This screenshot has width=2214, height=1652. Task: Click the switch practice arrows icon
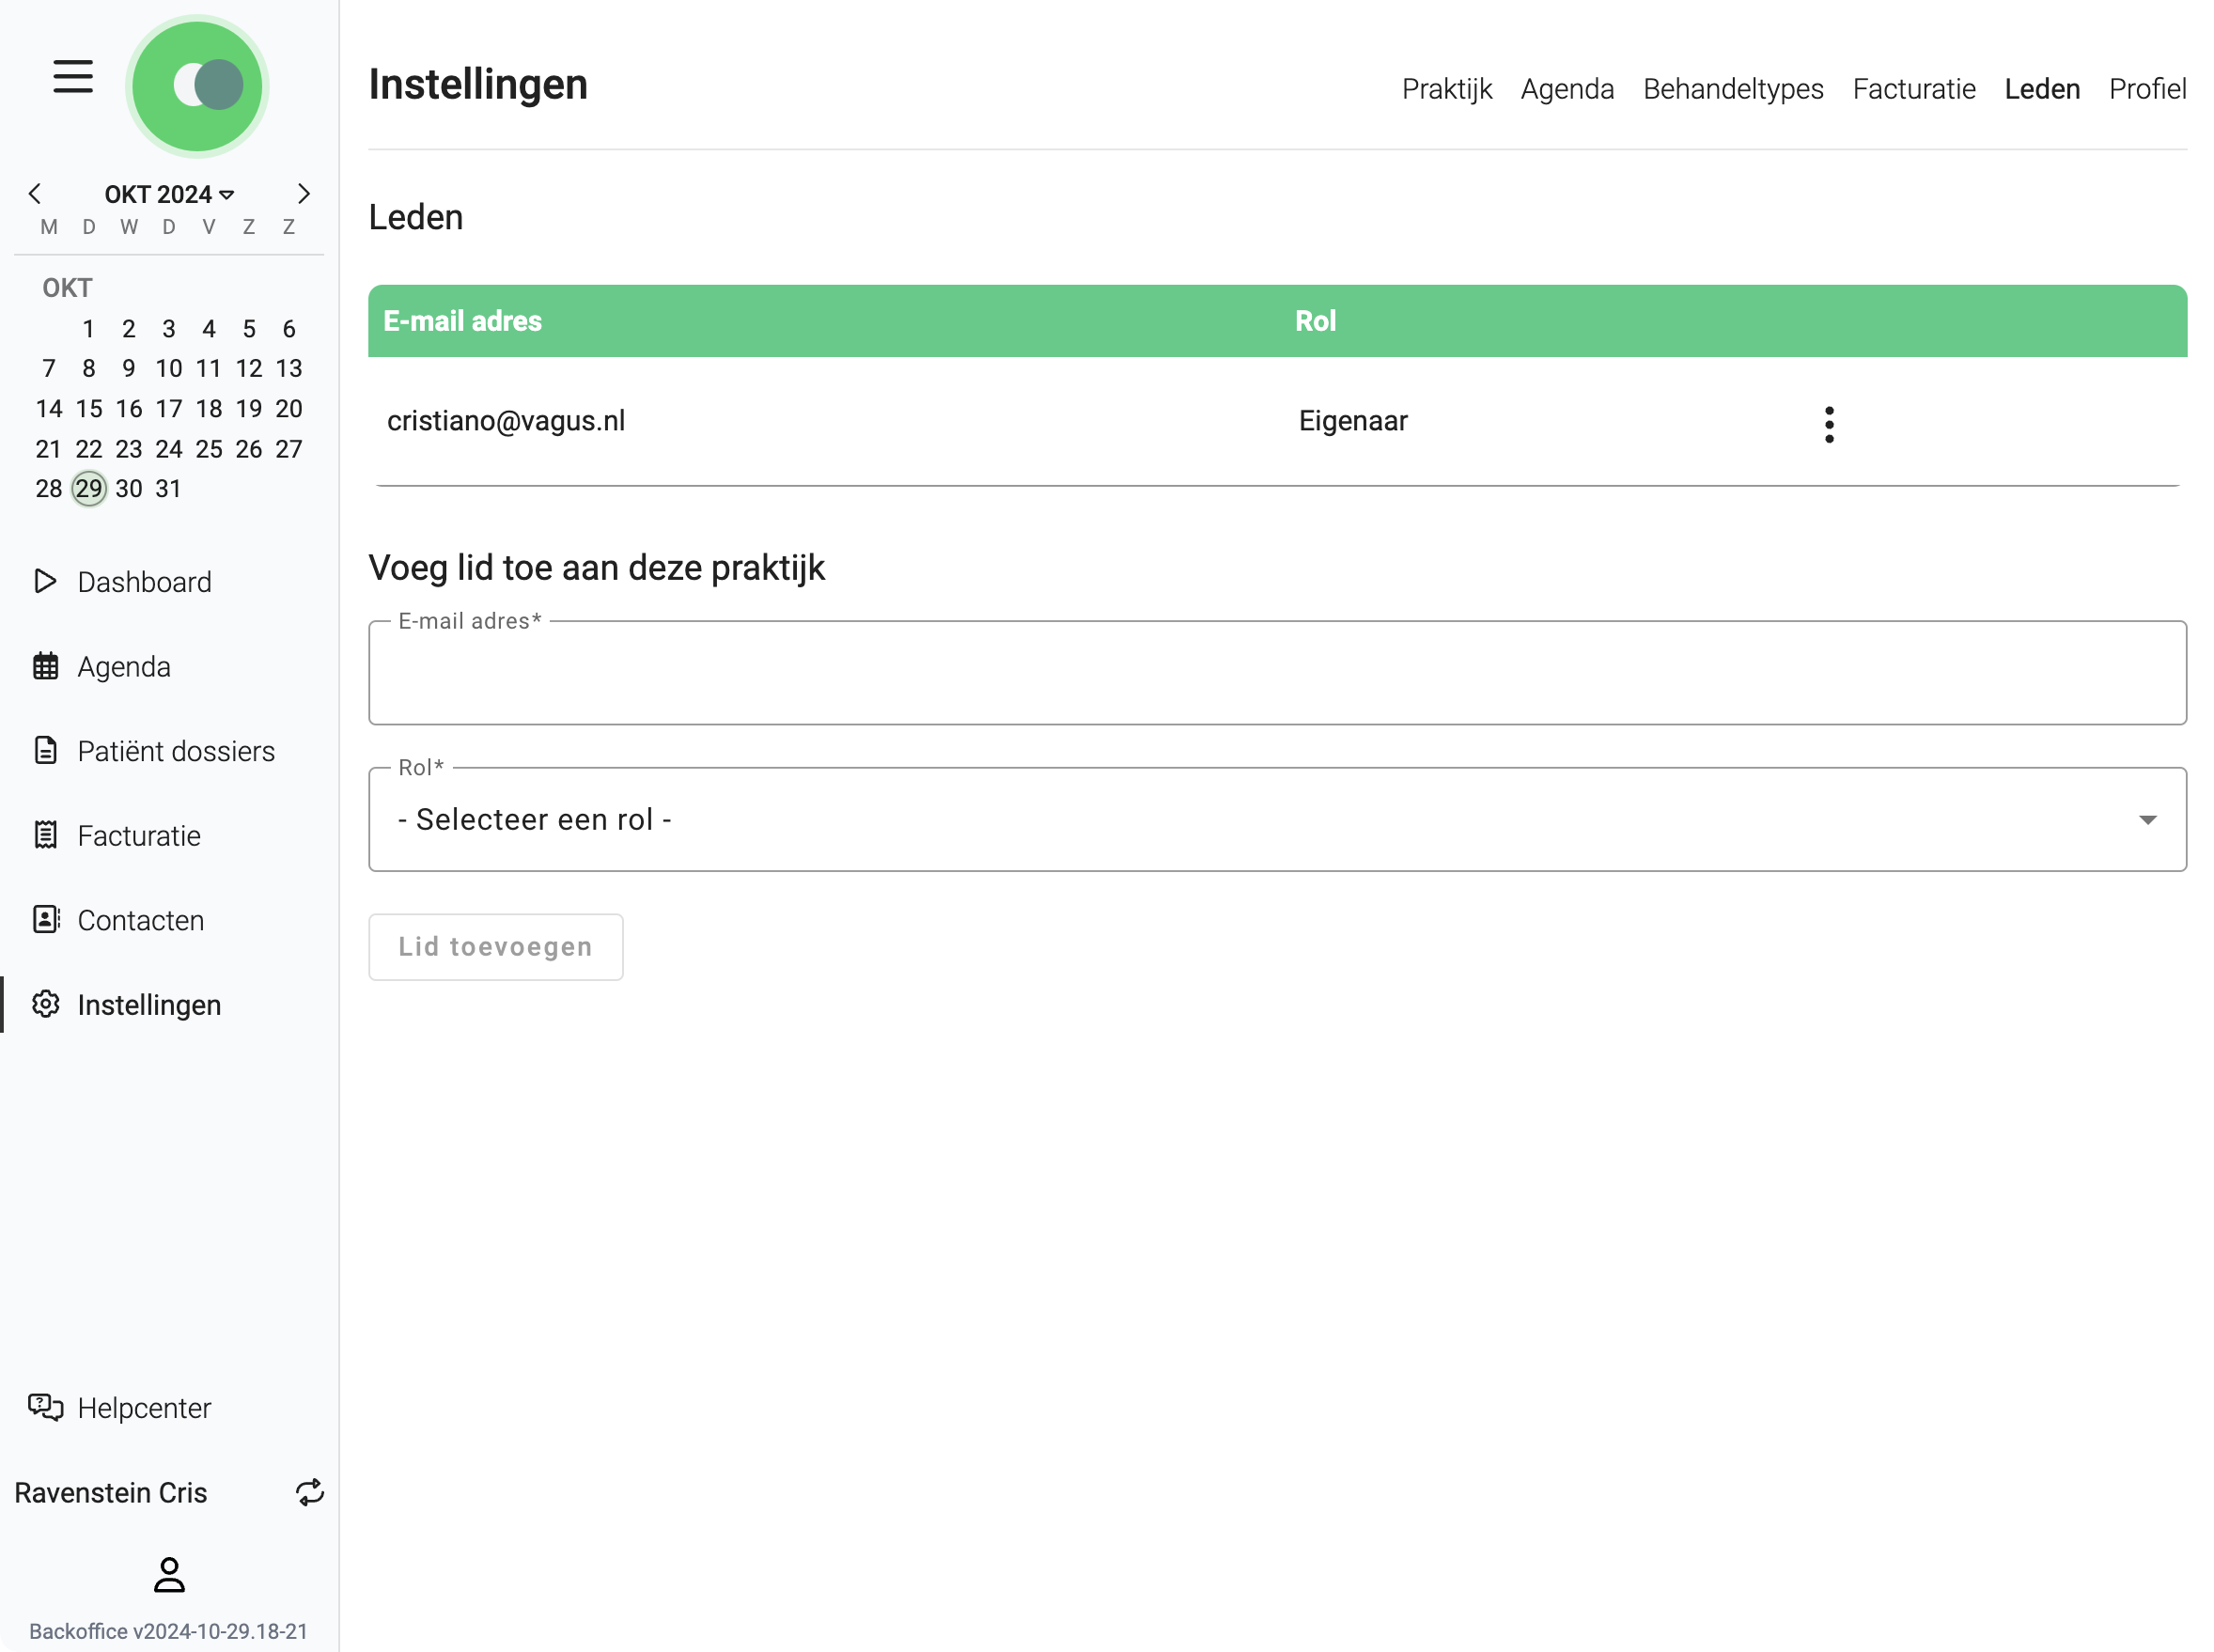(x=309, y=1492)
